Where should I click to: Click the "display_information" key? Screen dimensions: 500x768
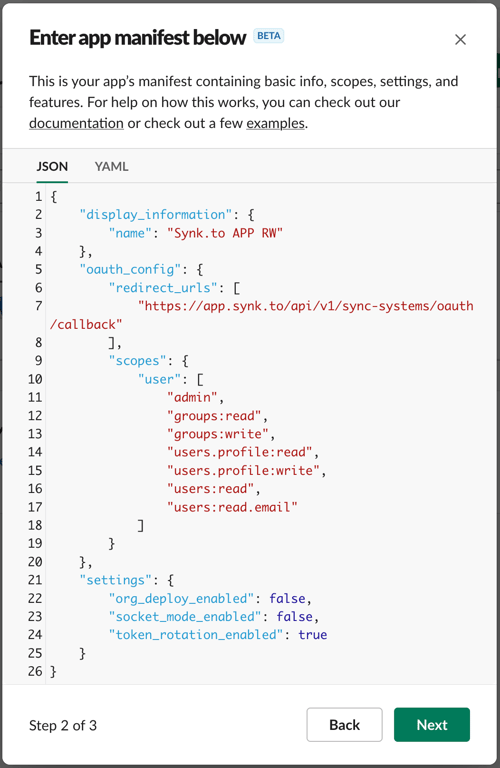coord(156,215)
